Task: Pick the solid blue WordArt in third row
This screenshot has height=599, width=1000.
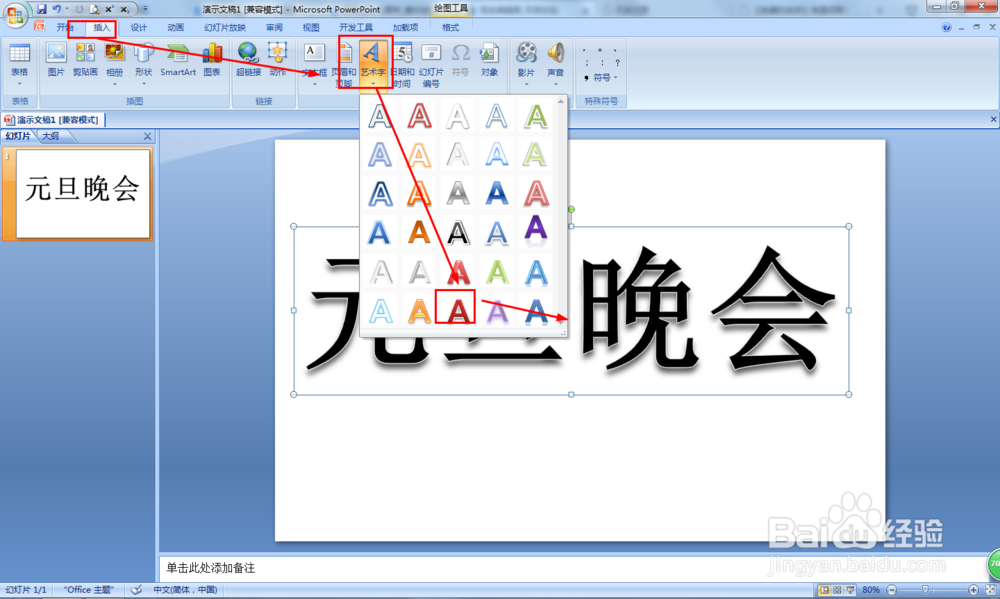Action: tap(496, 193)
